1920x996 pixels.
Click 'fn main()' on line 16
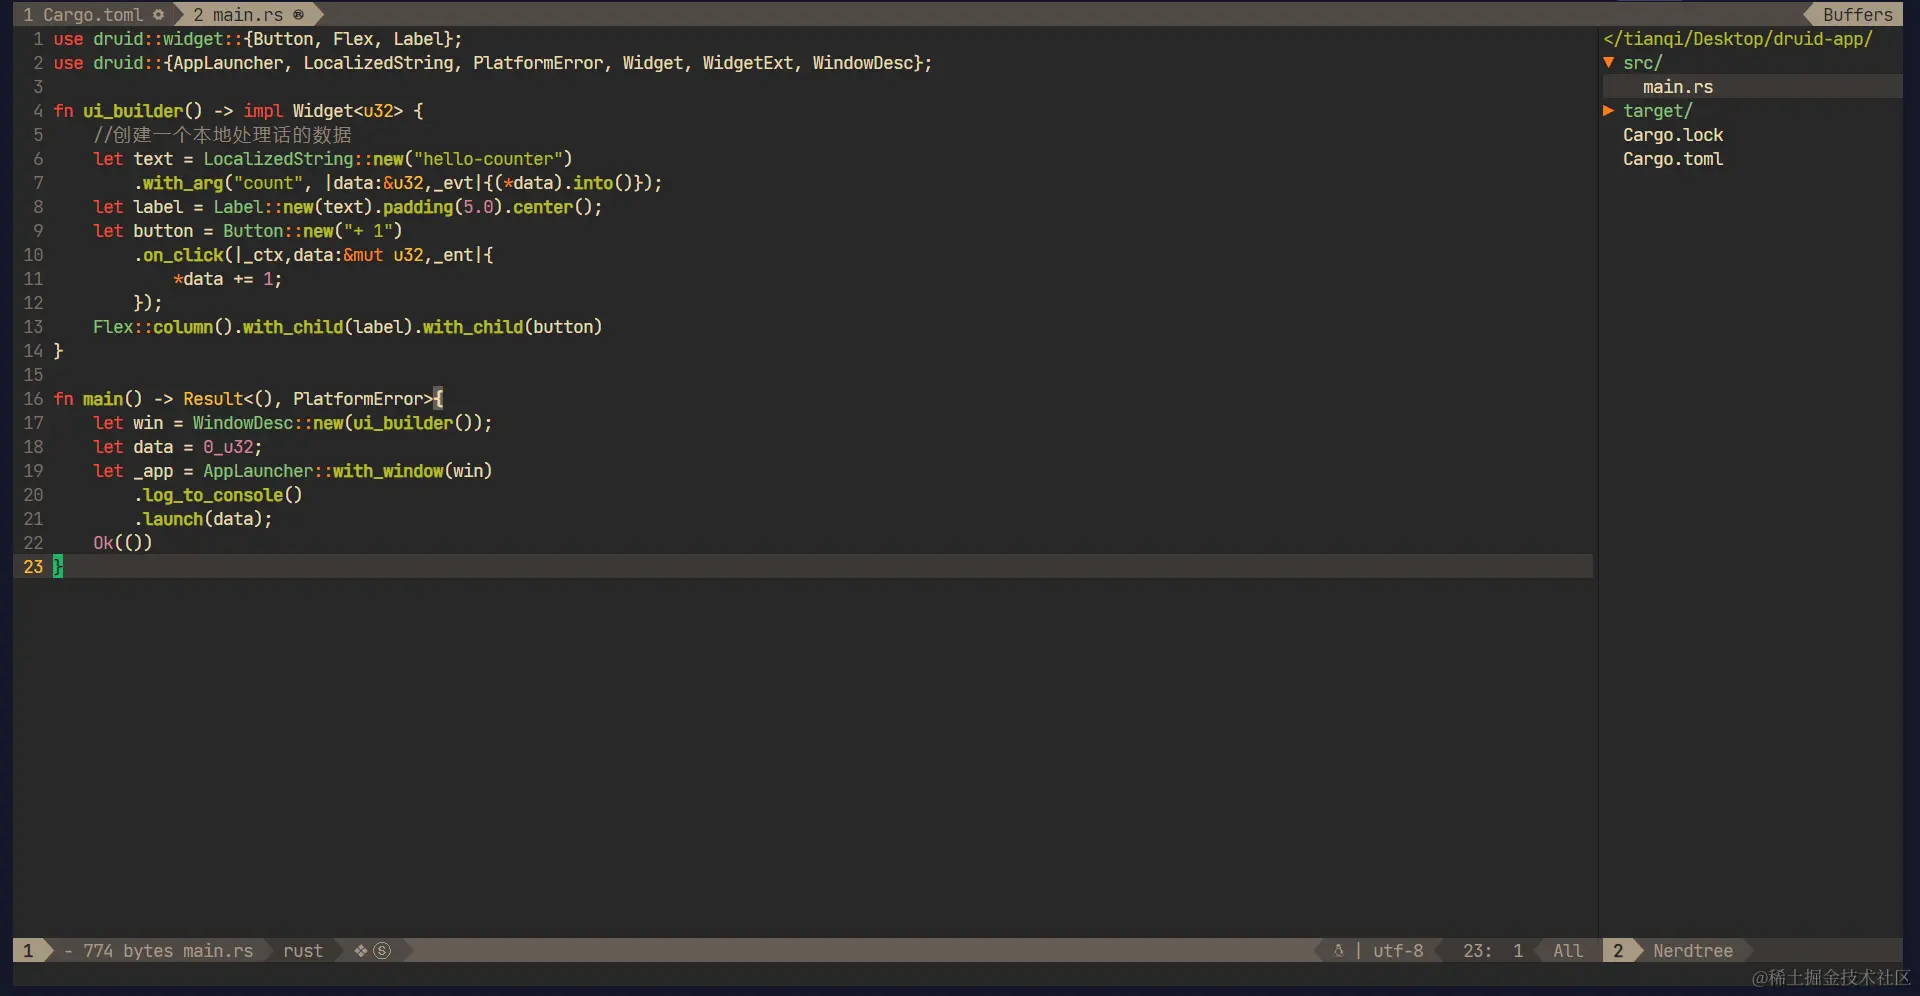(98, 399)
